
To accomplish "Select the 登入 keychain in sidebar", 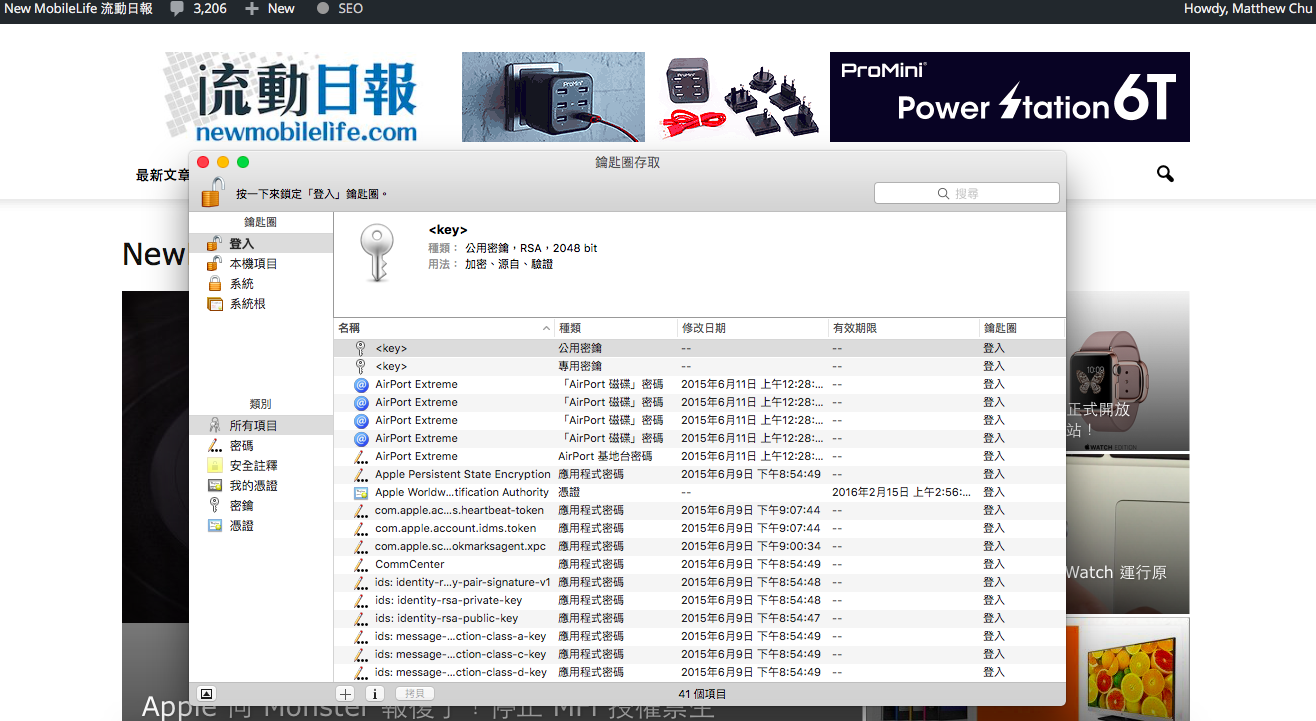I will tap(241, 244).
